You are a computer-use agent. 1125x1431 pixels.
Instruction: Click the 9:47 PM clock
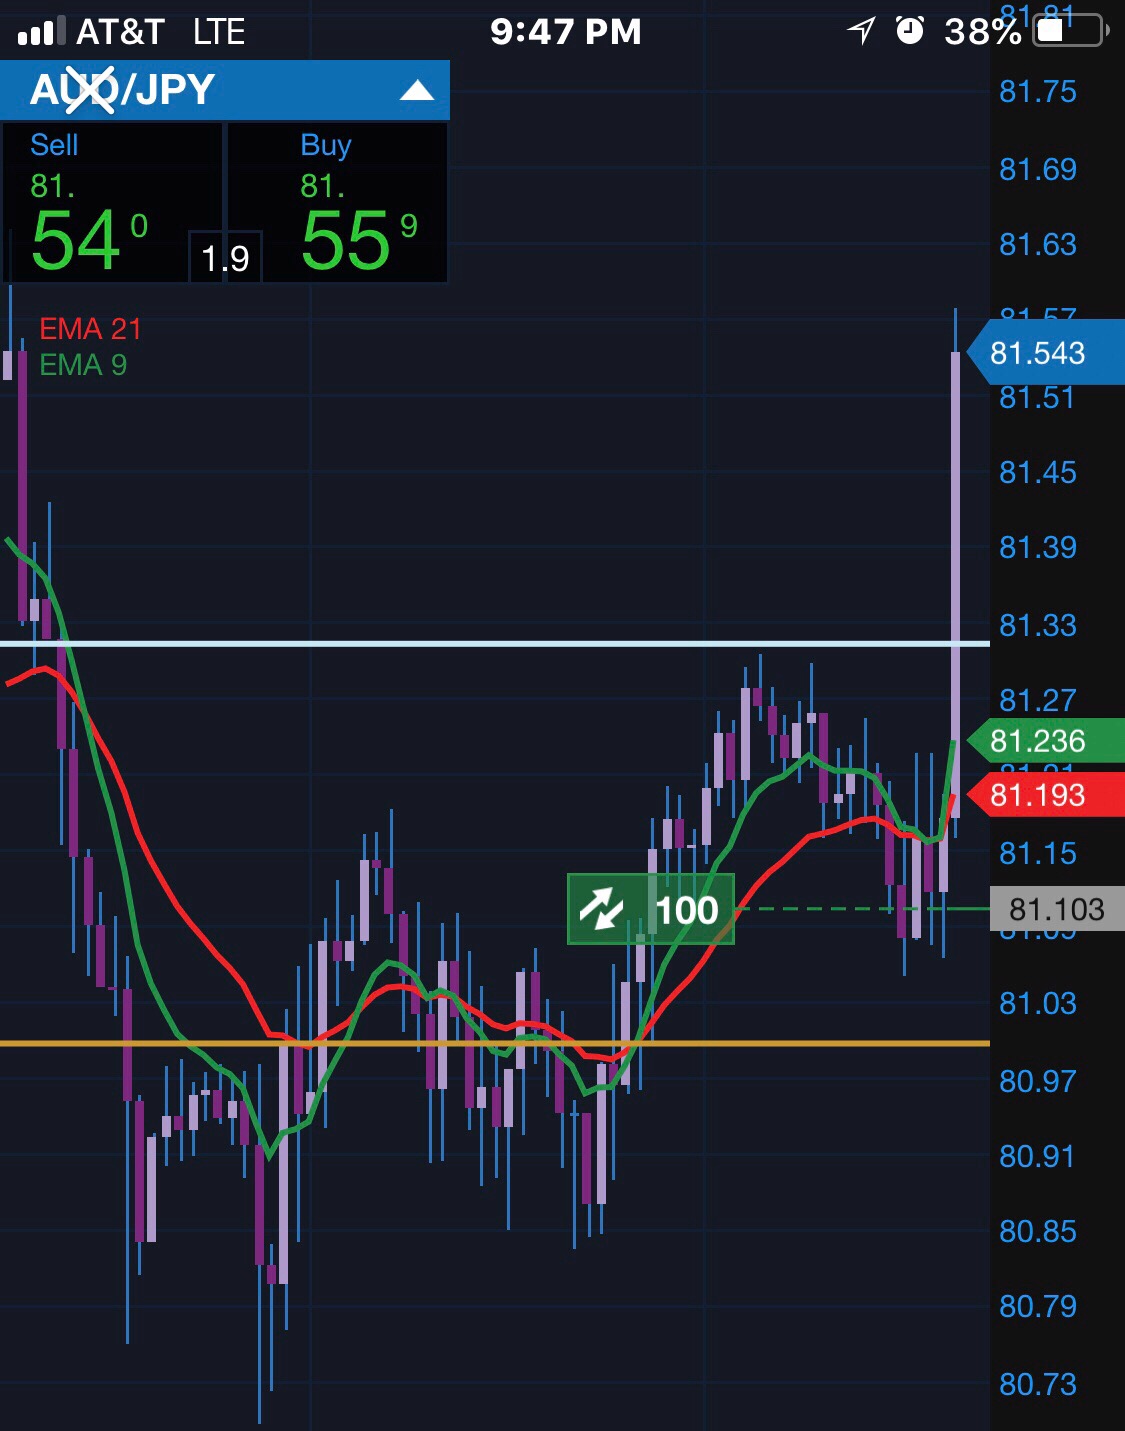[x=565, y=32]
